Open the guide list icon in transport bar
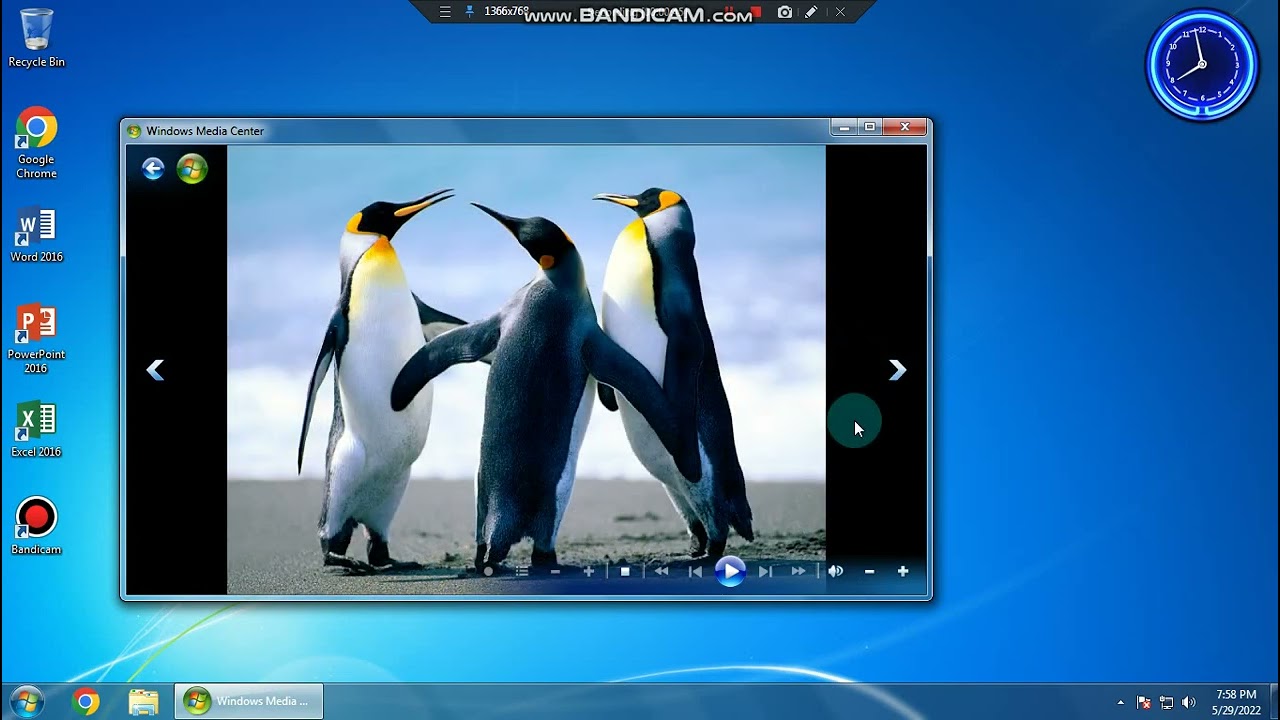Screen dimensions: 1280x720 click(521, 572)
